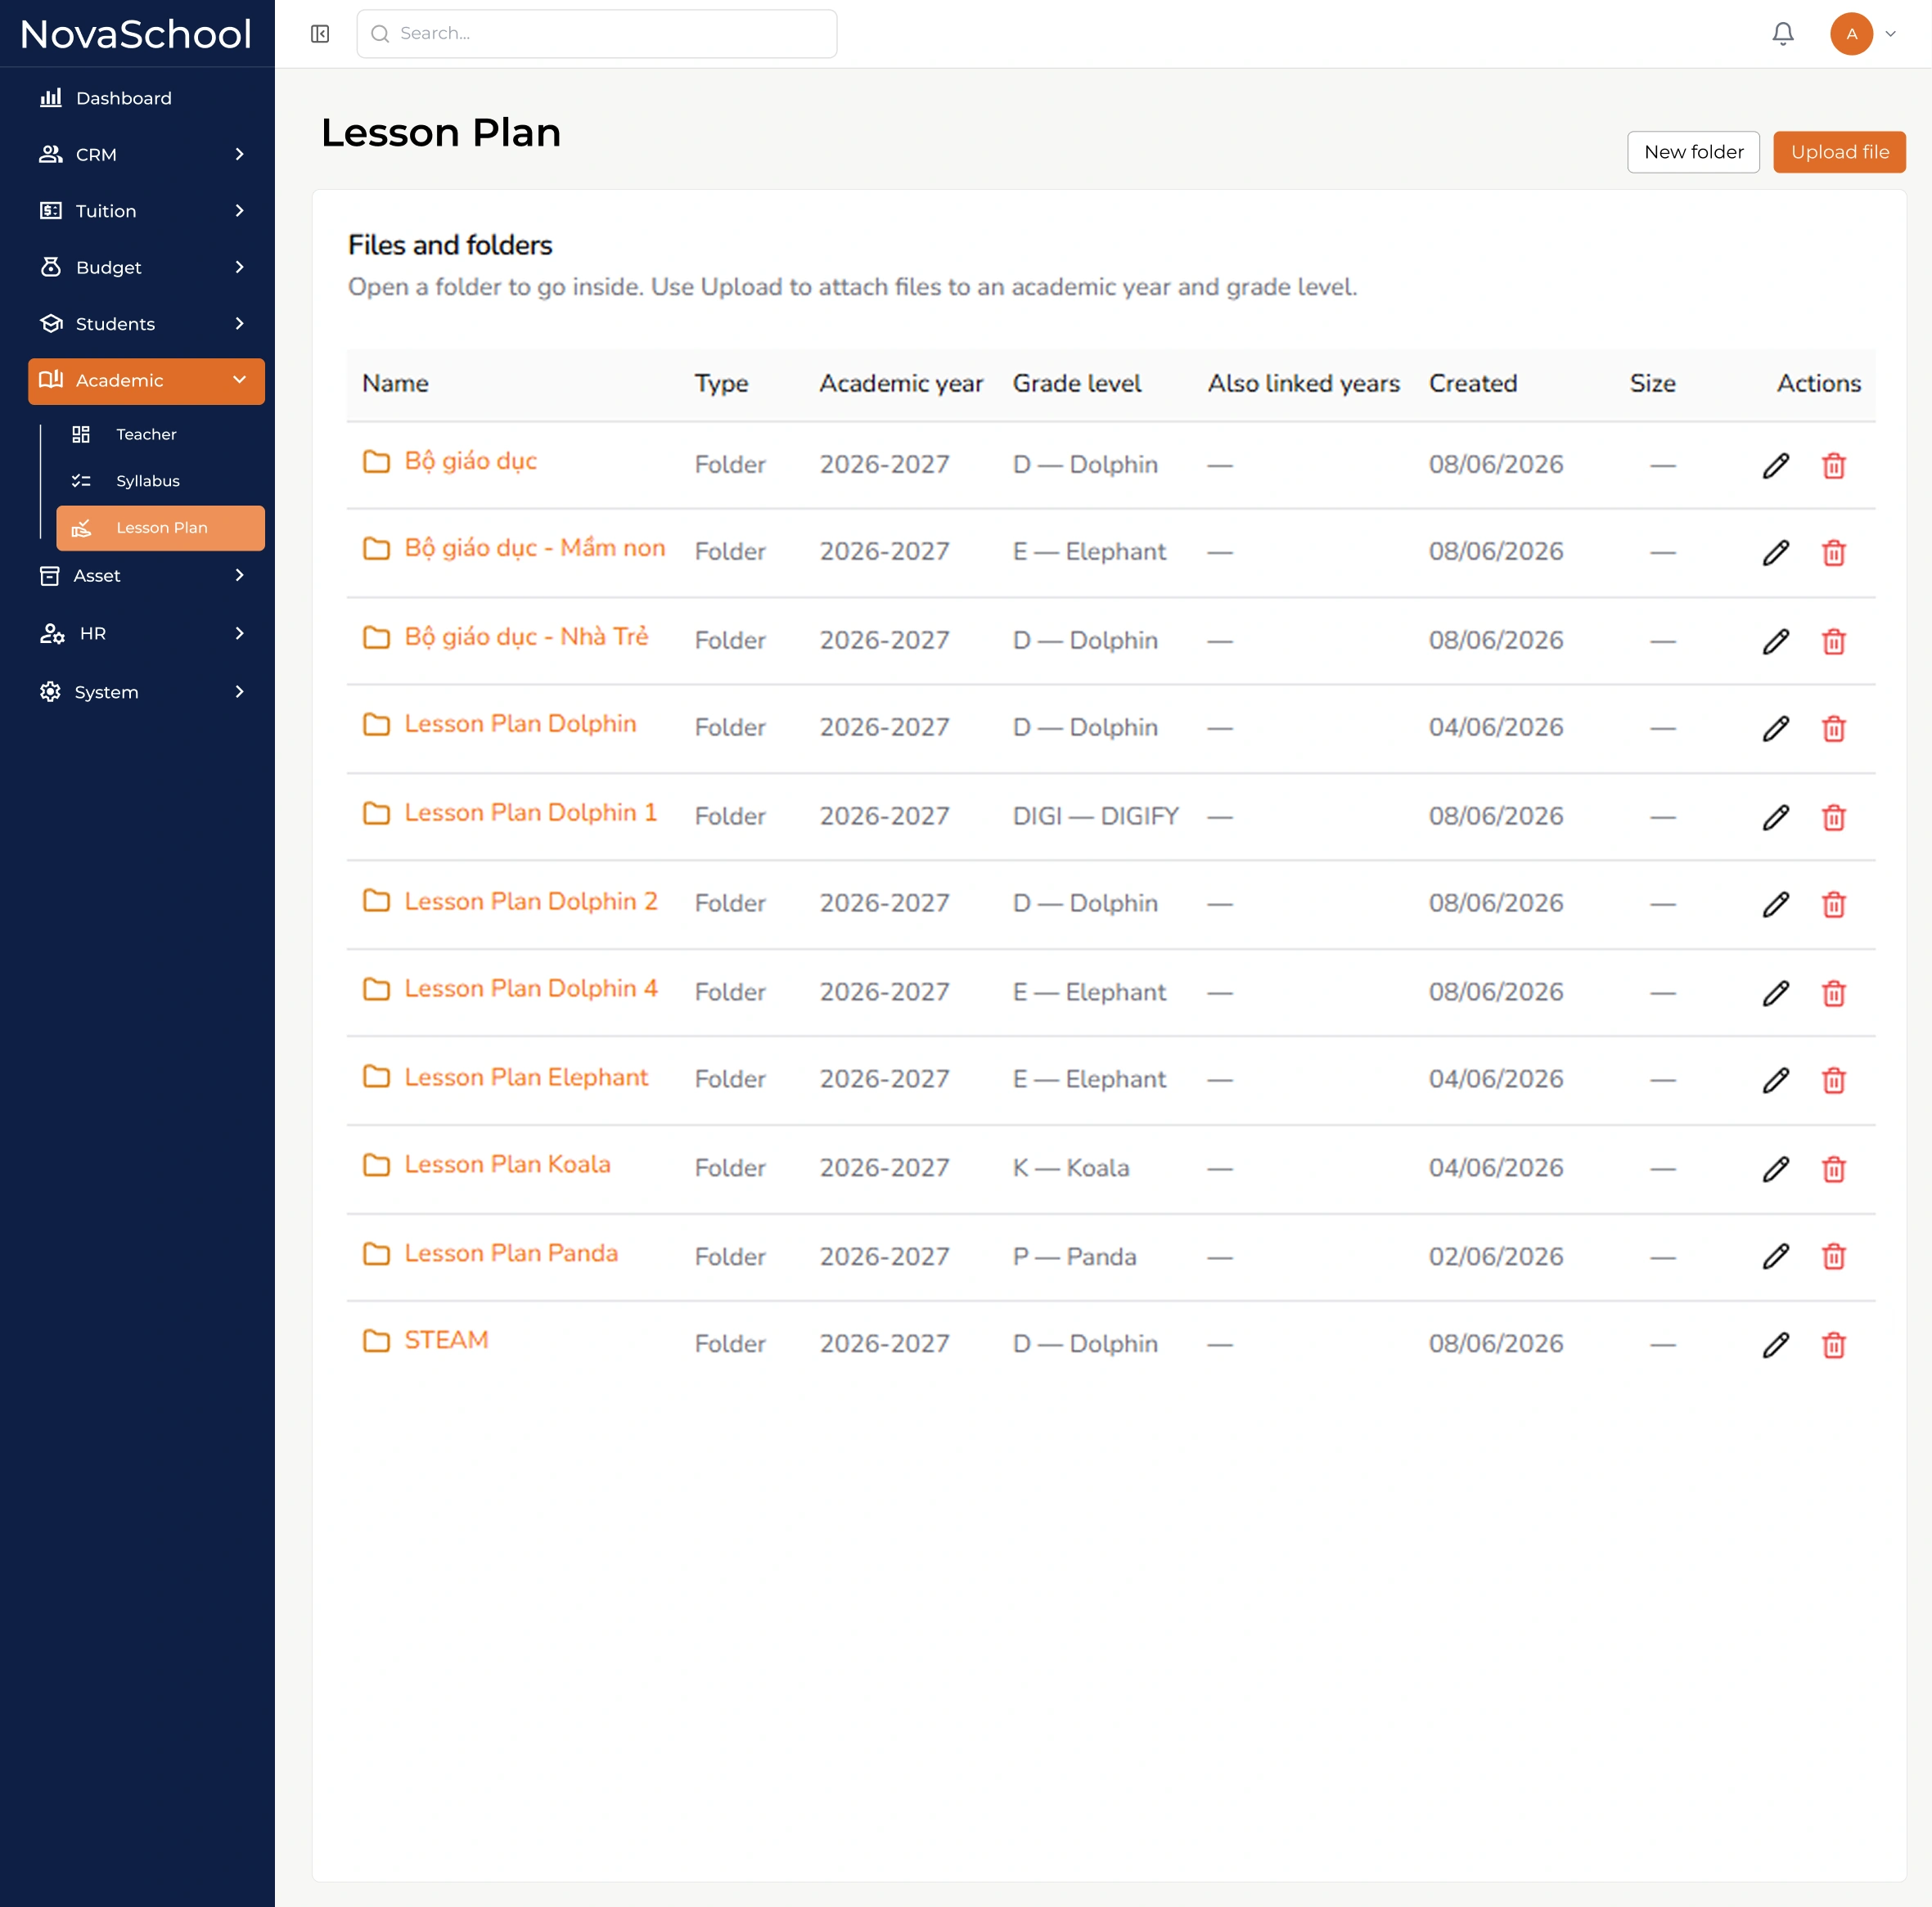1932x1907 pixels.
Task: Expand the Budget menu chevron
Action: pos(239,267)
